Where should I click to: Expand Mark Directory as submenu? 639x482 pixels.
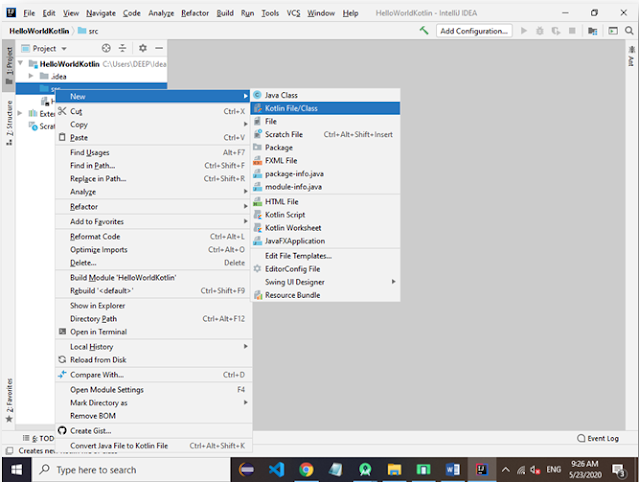pos(153,403)
